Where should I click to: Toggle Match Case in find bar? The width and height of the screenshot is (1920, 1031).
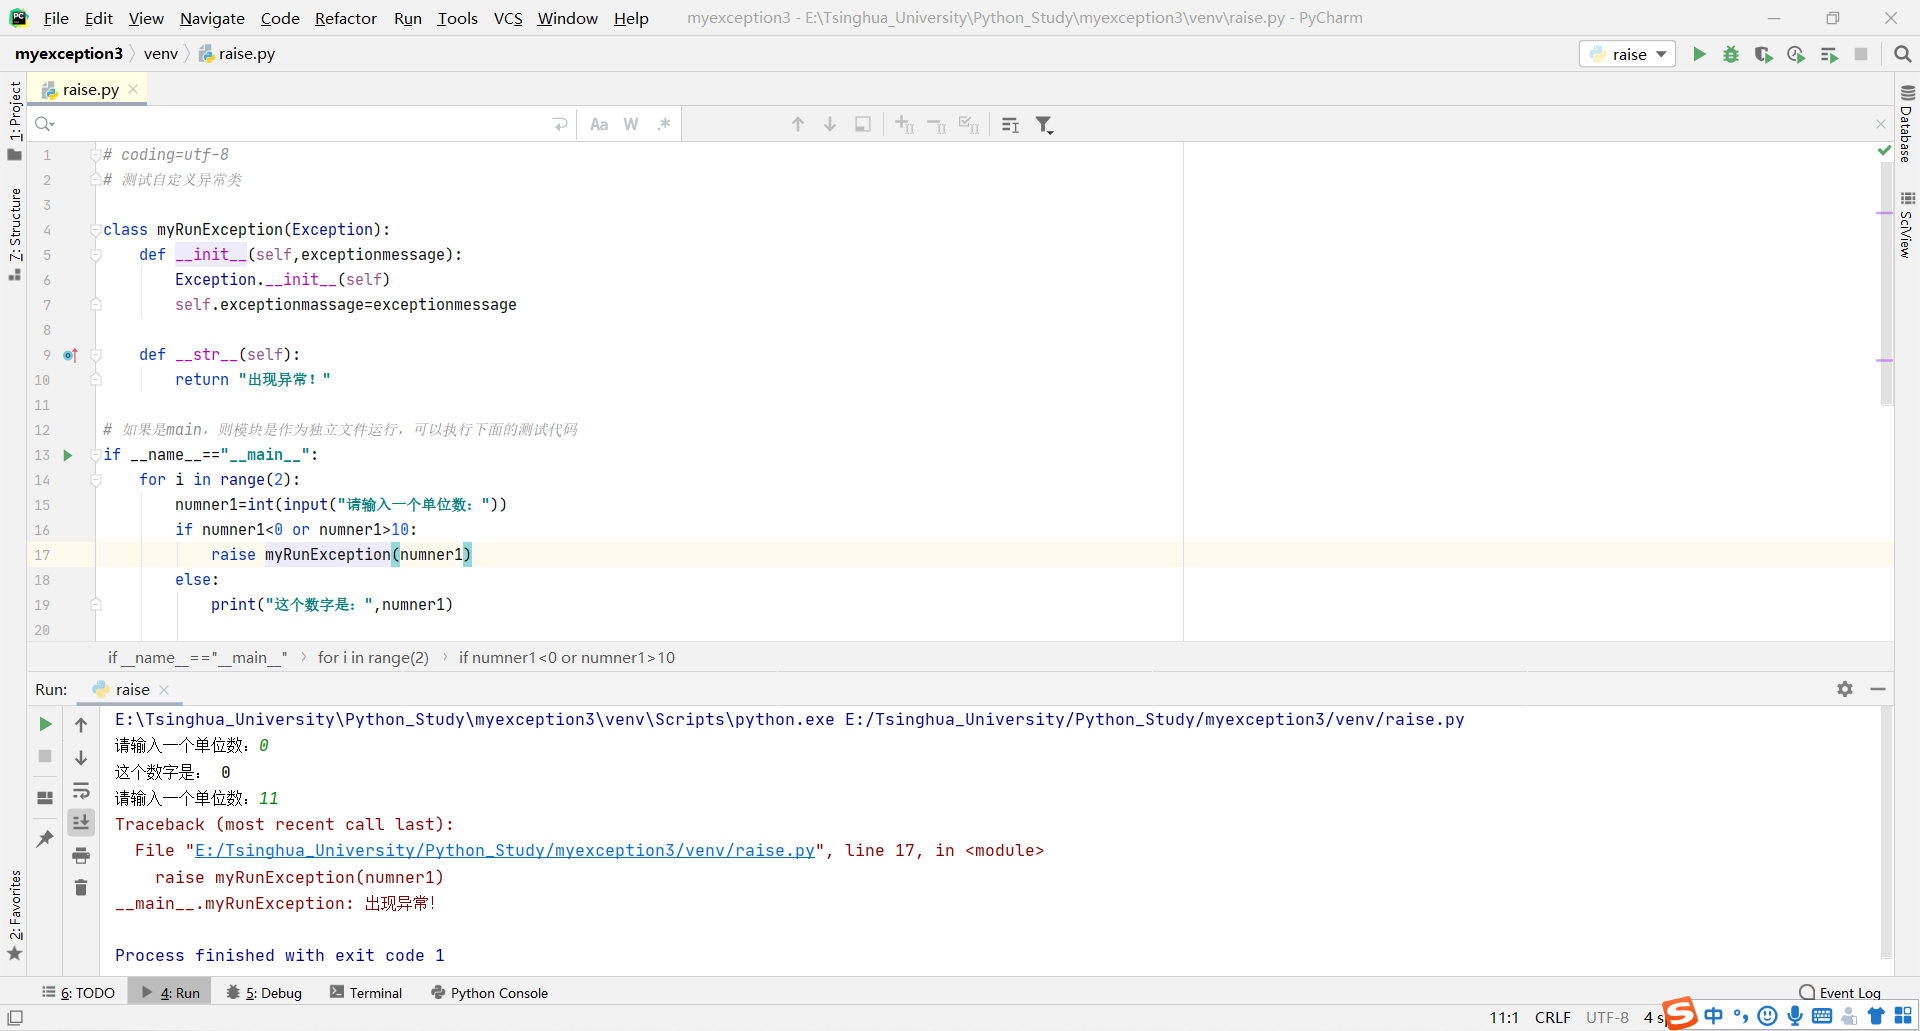click(x=599, y=124)
